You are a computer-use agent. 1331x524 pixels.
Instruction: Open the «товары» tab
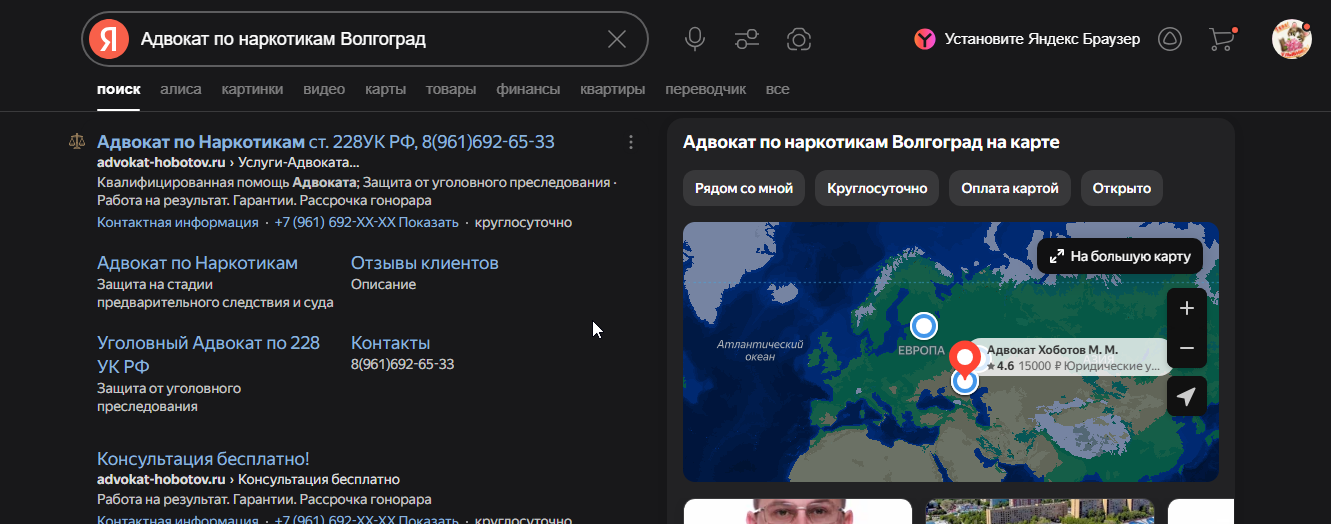451,89
